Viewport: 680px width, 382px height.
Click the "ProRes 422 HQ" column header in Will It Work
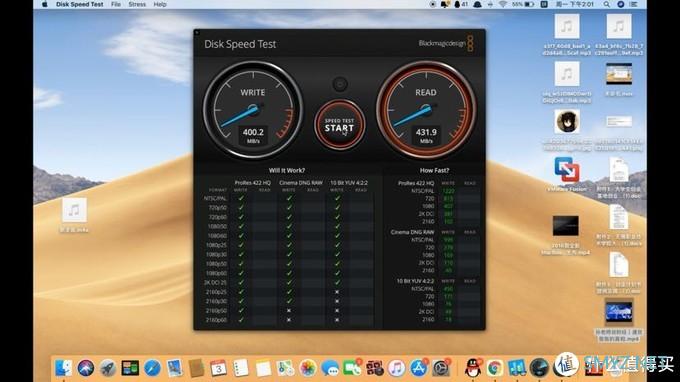point(252,183)
